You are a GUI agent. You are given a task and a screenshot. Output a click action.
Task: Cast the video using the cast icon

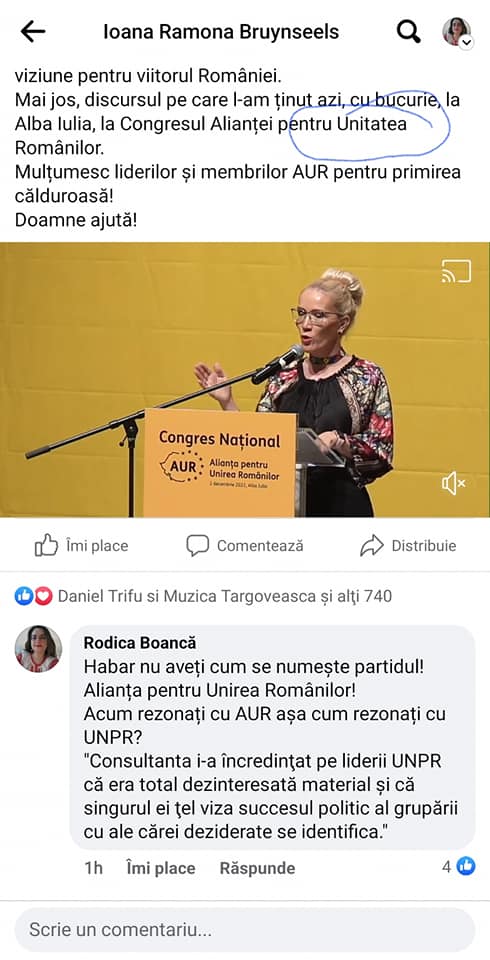tap(456, 271)
